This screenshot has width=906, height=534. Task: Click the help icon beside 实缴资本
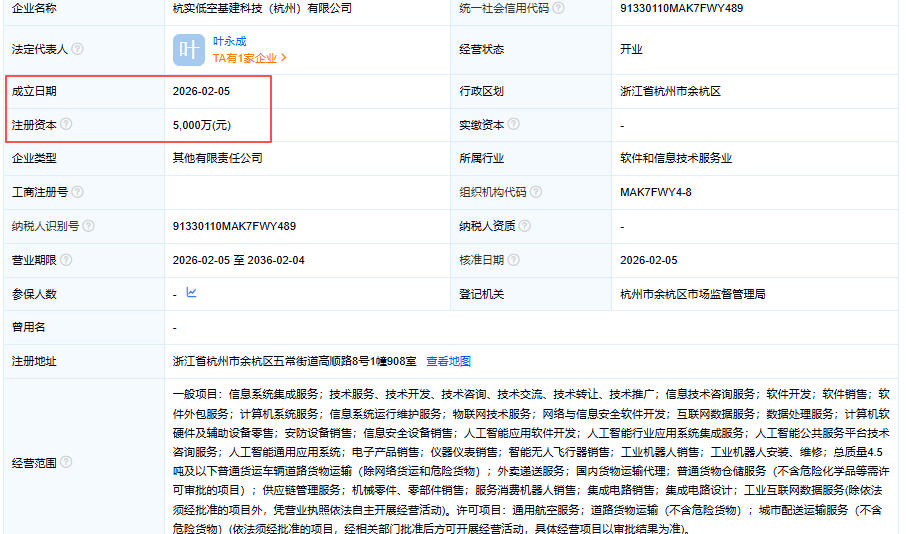click(513, 124)
